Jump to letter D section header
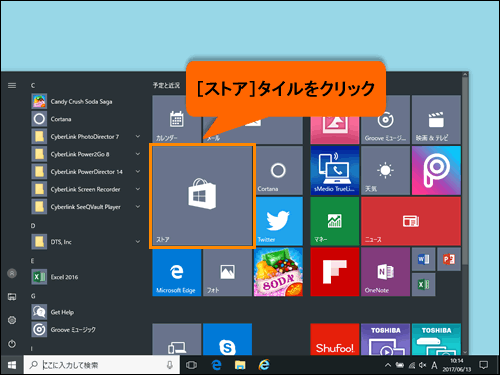Image resolution: width=500 pixels, height=375 pixels. (33, 226)
